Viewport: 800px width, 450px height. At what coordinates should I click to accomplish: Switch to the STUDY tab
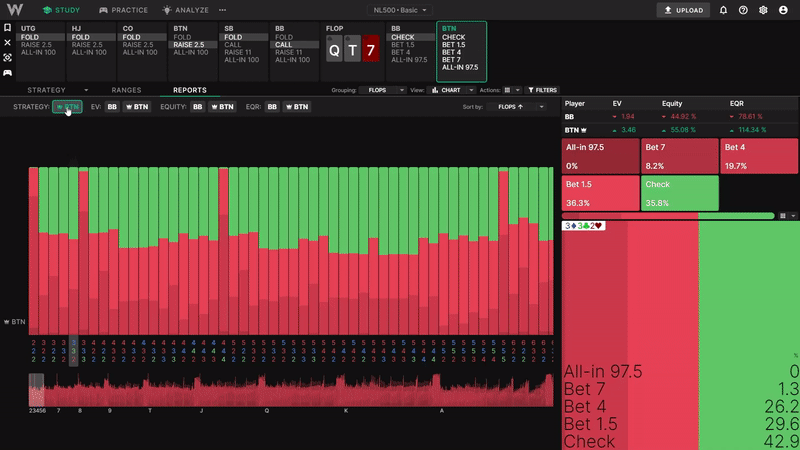pos(61,10)
